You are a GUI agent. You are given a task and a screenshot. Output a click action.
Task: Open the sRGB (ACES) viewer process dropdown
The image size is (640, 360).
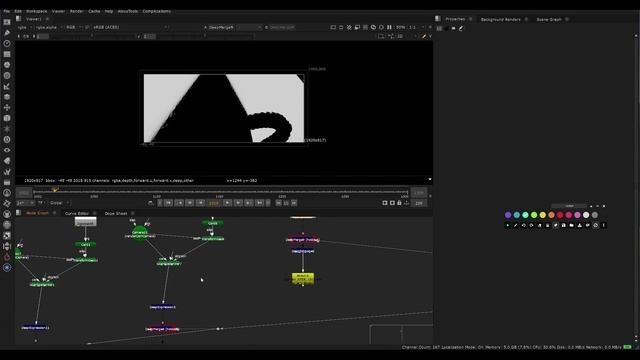point(130,27)
